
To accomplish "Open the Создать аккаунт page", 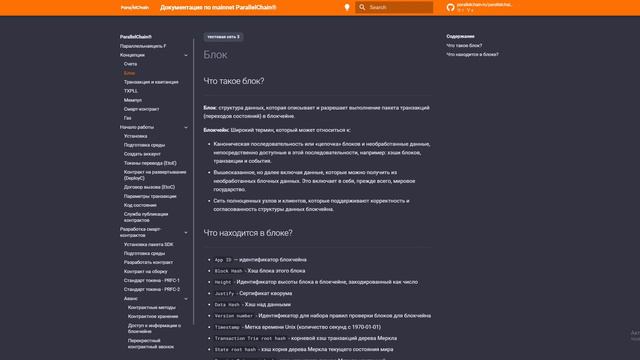I will (x=142, y=154).
